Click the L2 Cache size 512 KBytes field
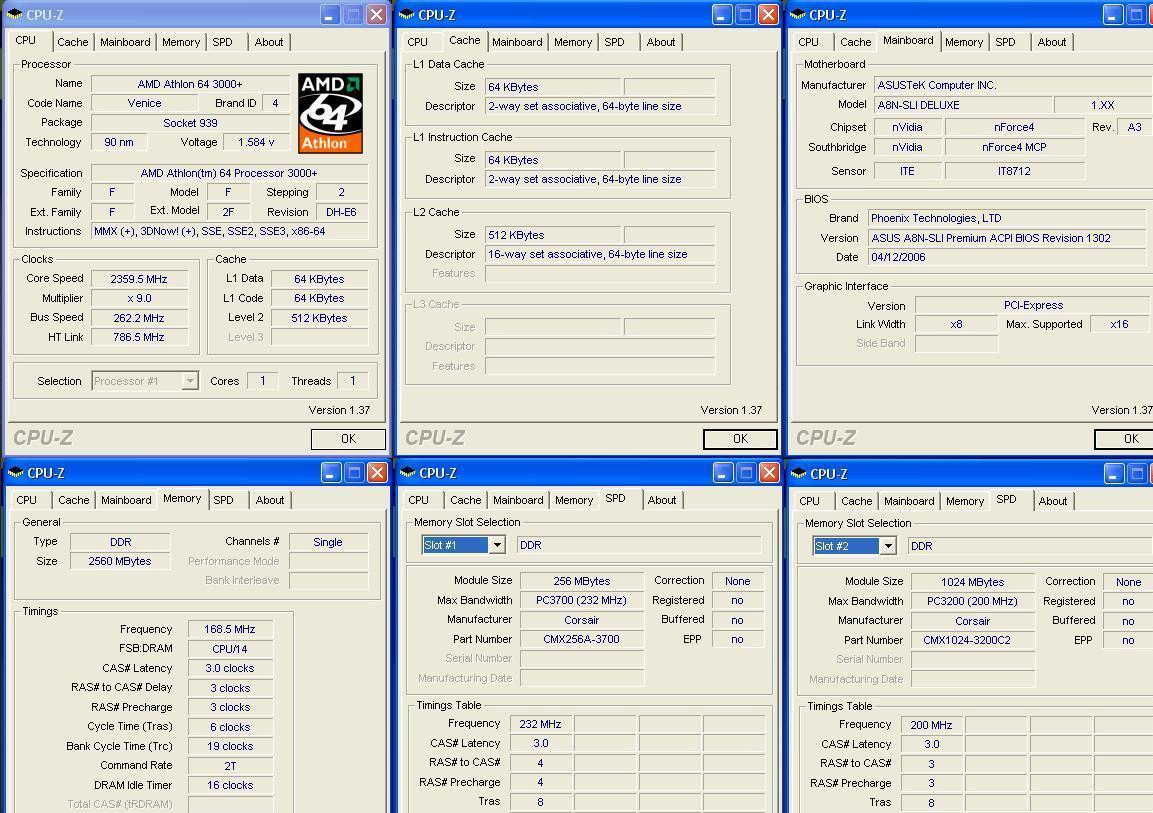 pyautogui.click(x=553, y=234)
